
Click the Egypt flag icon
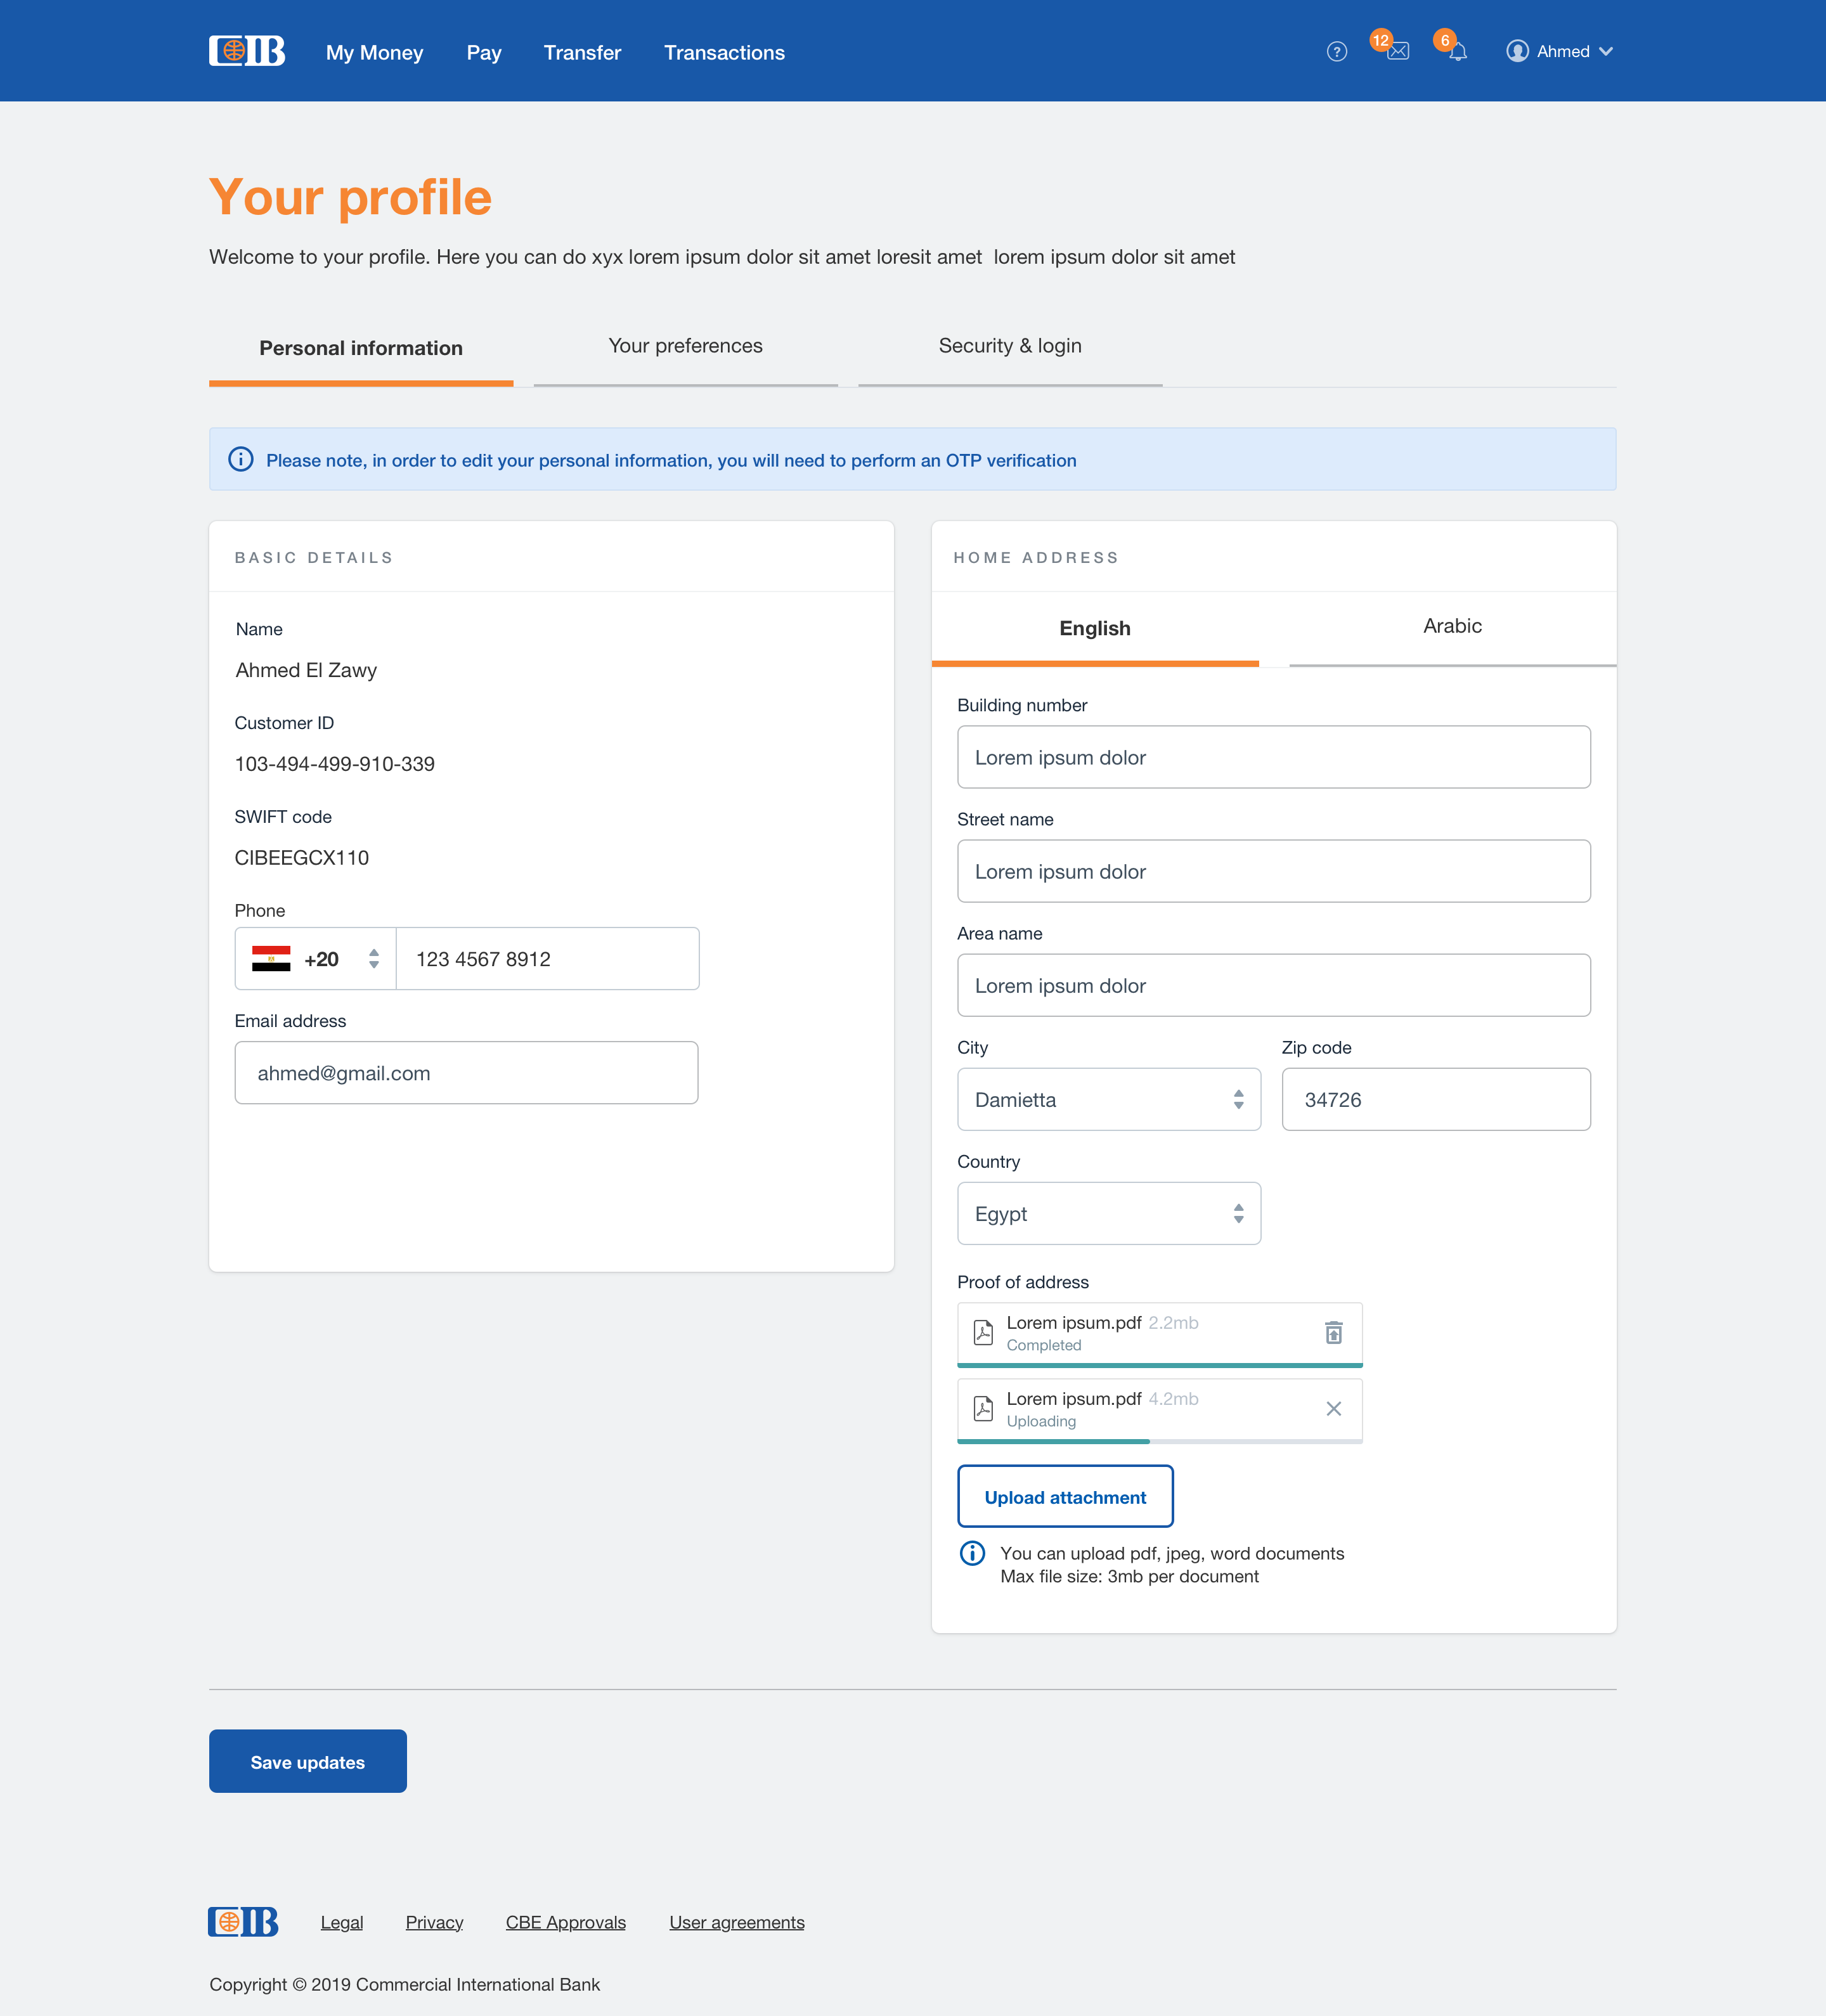click(271, 959)
